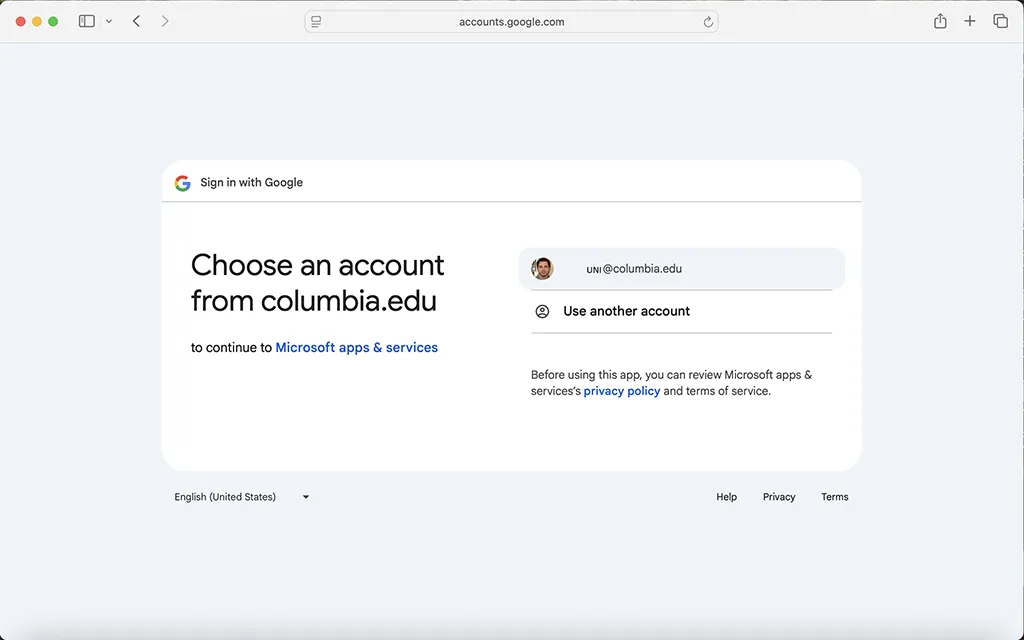Click the Help footer link
The height and width of the screenshot is (640, 1024).
click(x=726, y=497)
